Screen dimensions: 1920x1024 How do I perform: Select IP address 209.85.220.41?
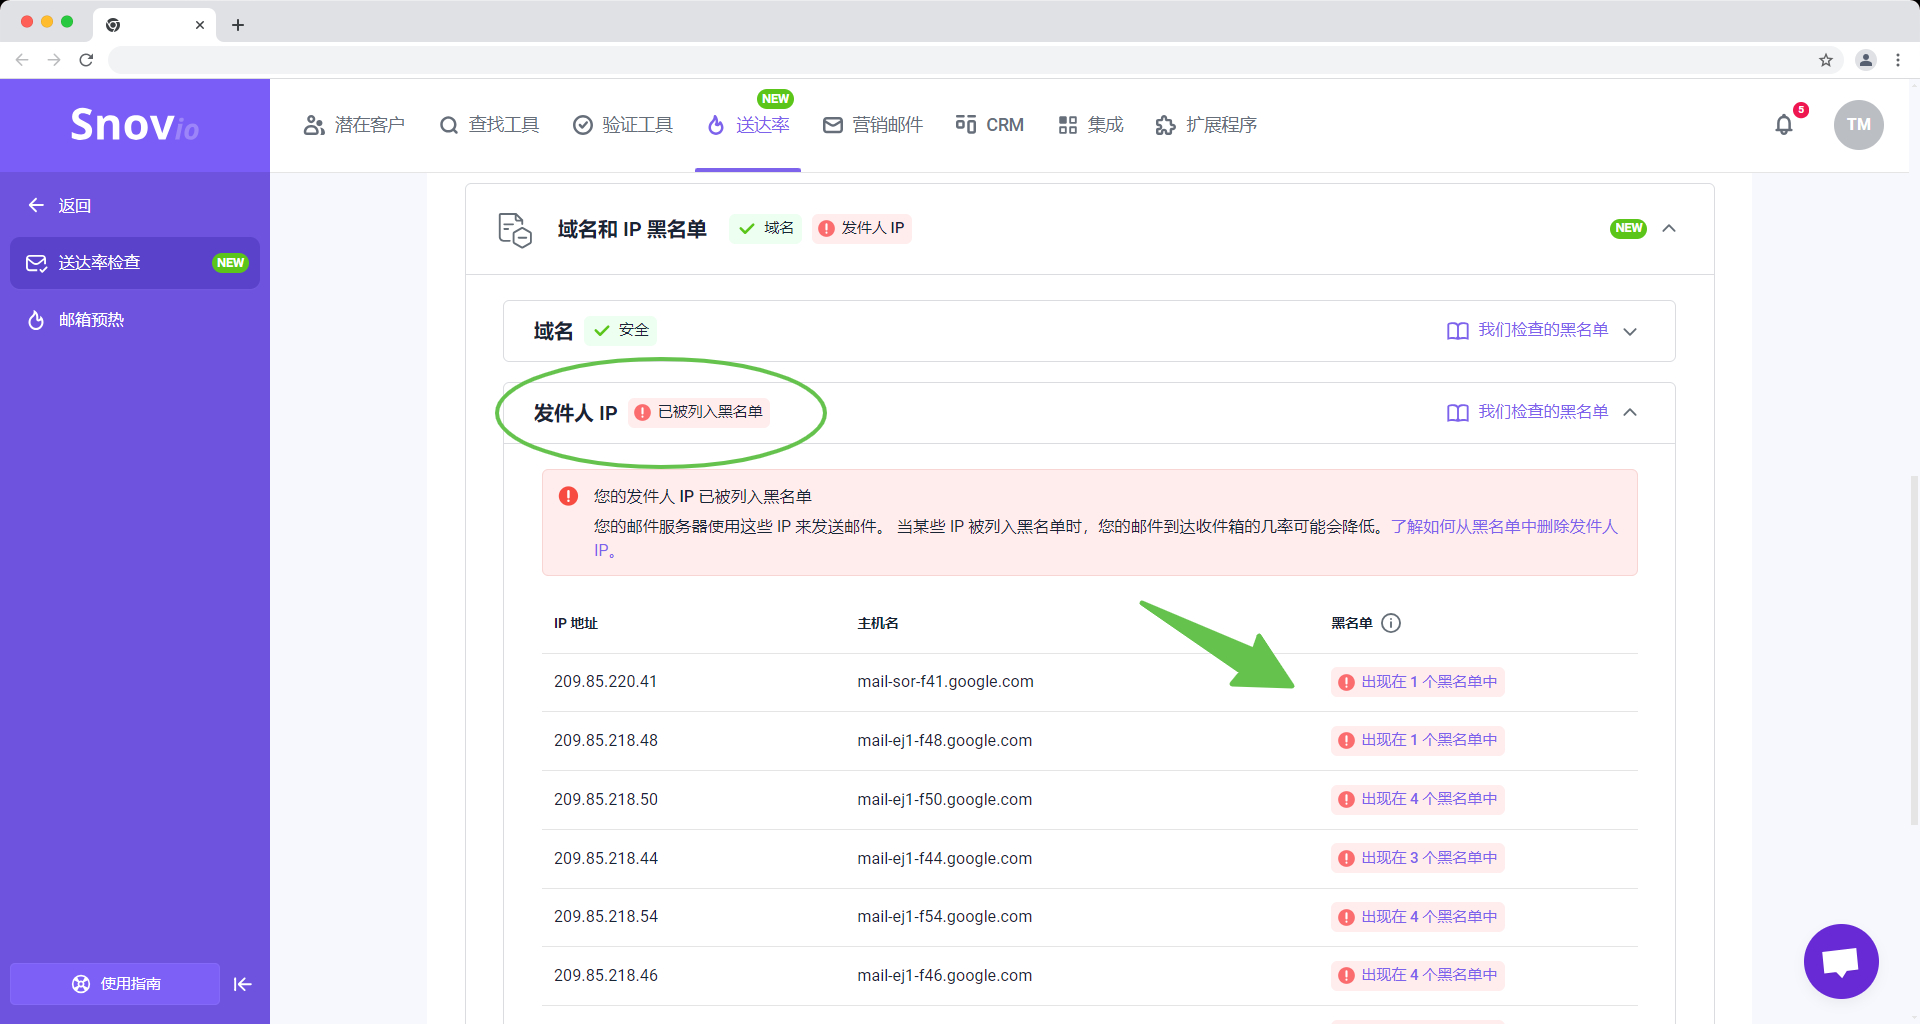click(605, 682)
